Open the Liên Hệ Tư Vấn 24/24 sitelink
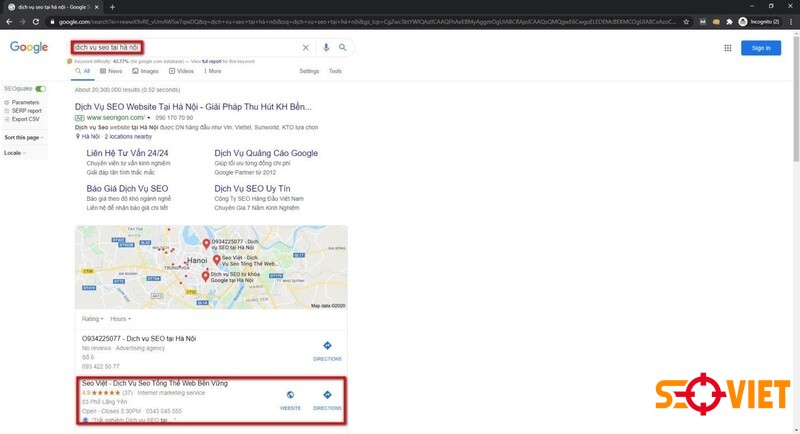Screen dimensions: 800x434 [127, 153]
